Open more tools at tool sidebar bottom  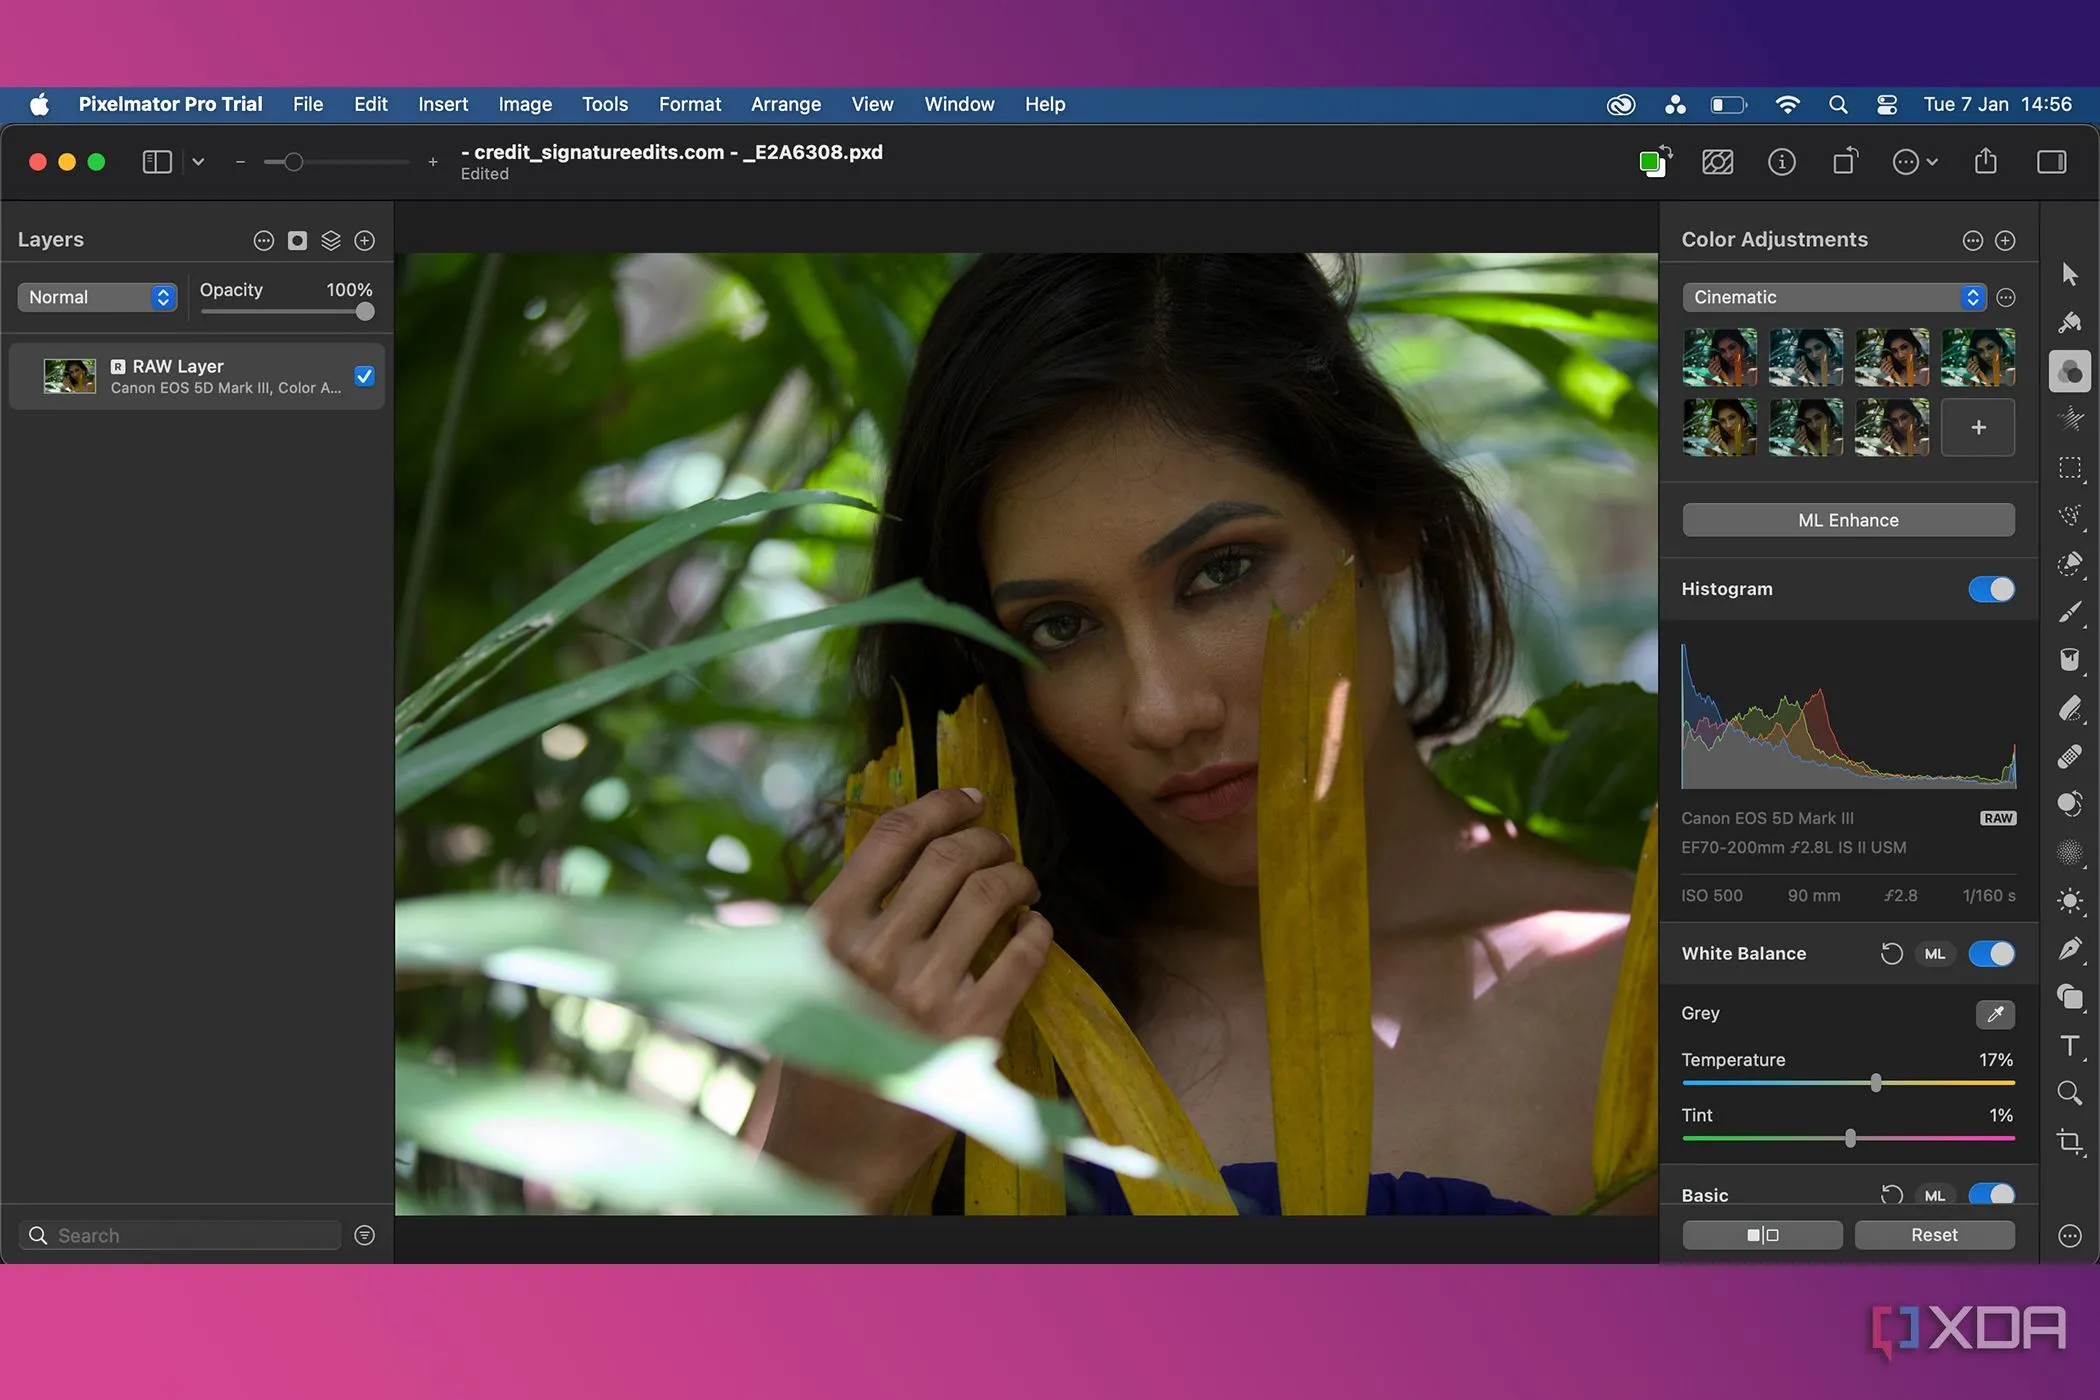click(2069, 1236)
